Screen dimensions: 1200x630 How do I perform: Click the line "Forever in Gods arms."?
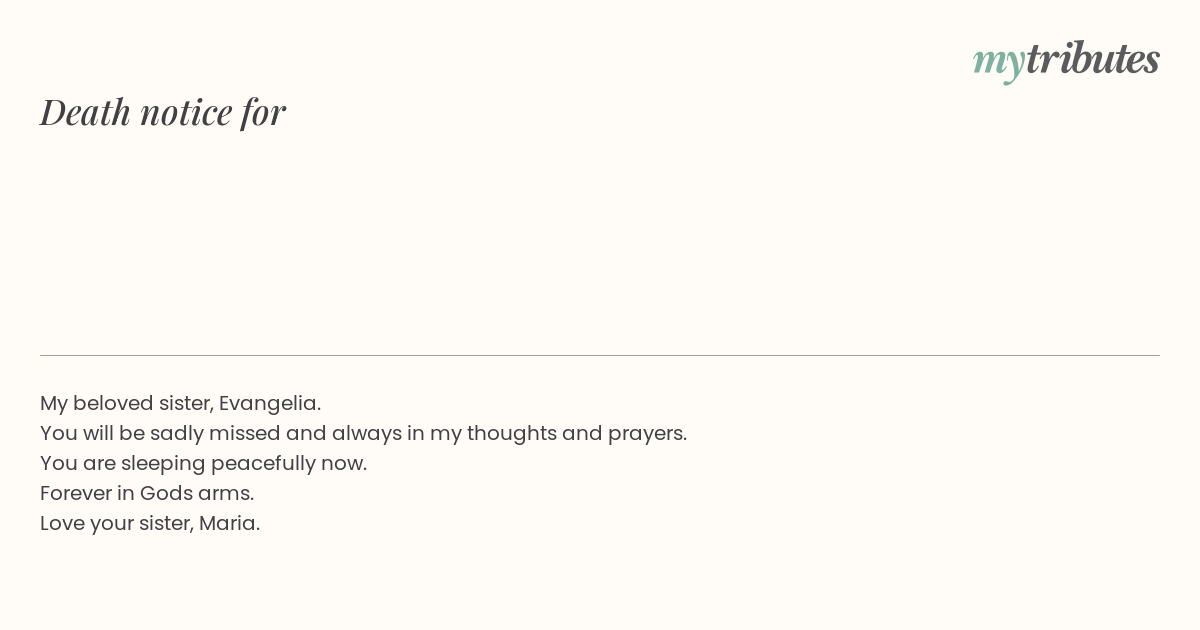click(147, 493)
